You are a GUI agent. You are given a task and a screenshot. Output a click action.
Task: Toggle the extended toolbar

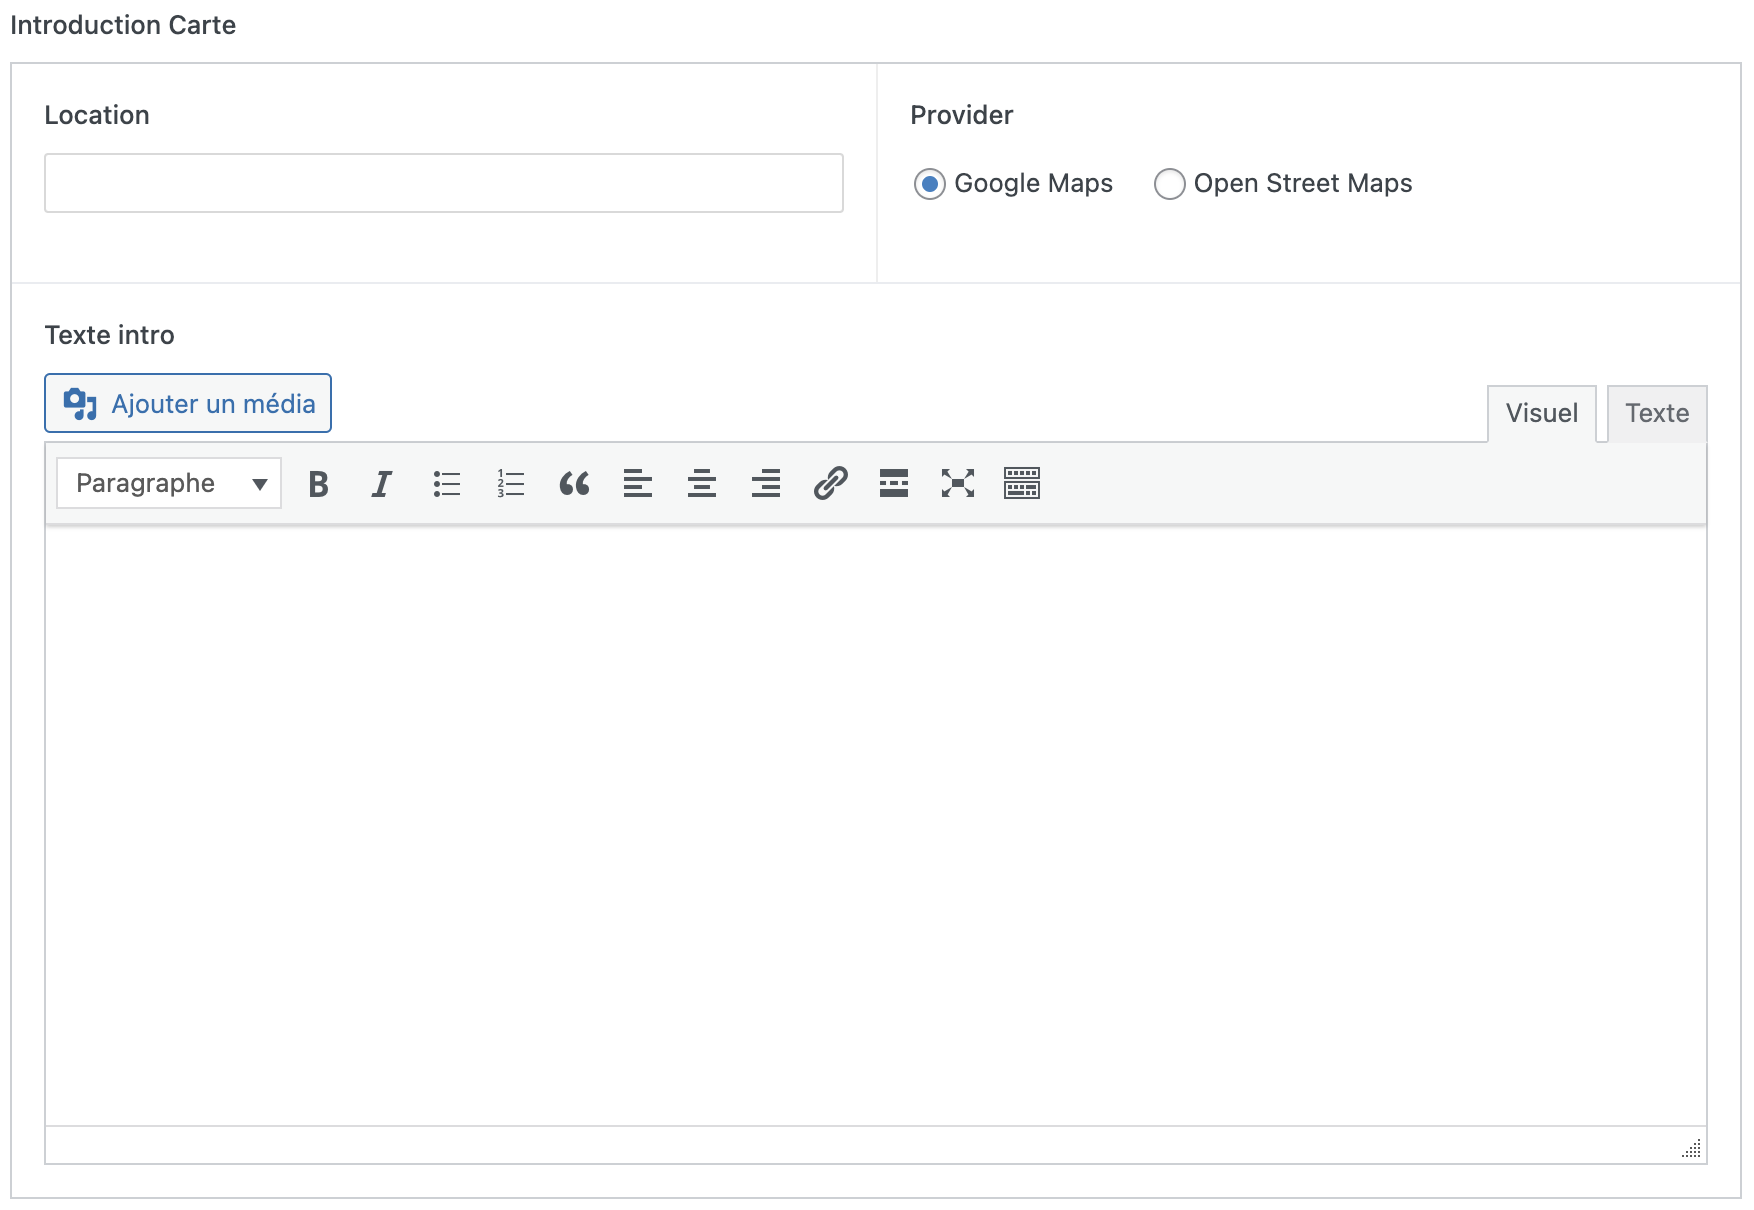[x=1021, y=484]
